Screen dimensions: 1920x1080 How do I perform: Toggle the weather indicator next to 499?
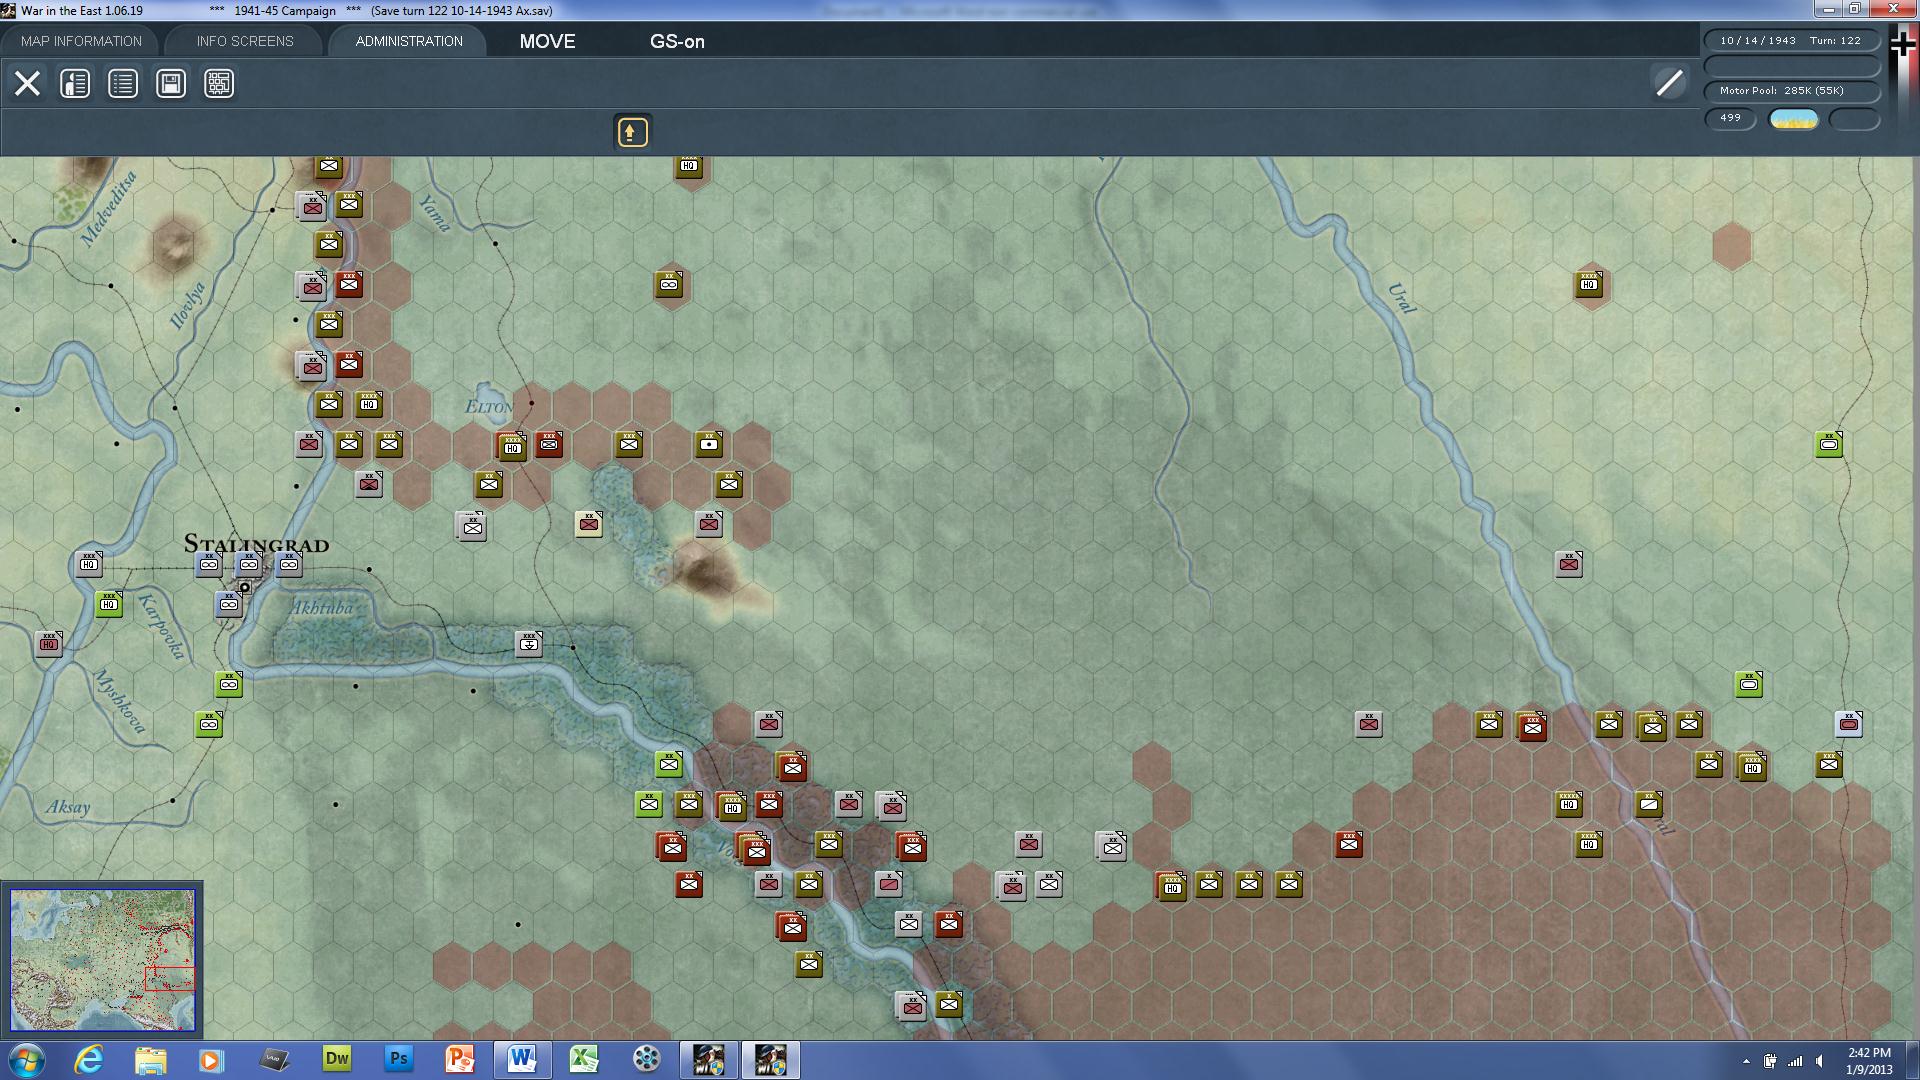[1793, 119]
